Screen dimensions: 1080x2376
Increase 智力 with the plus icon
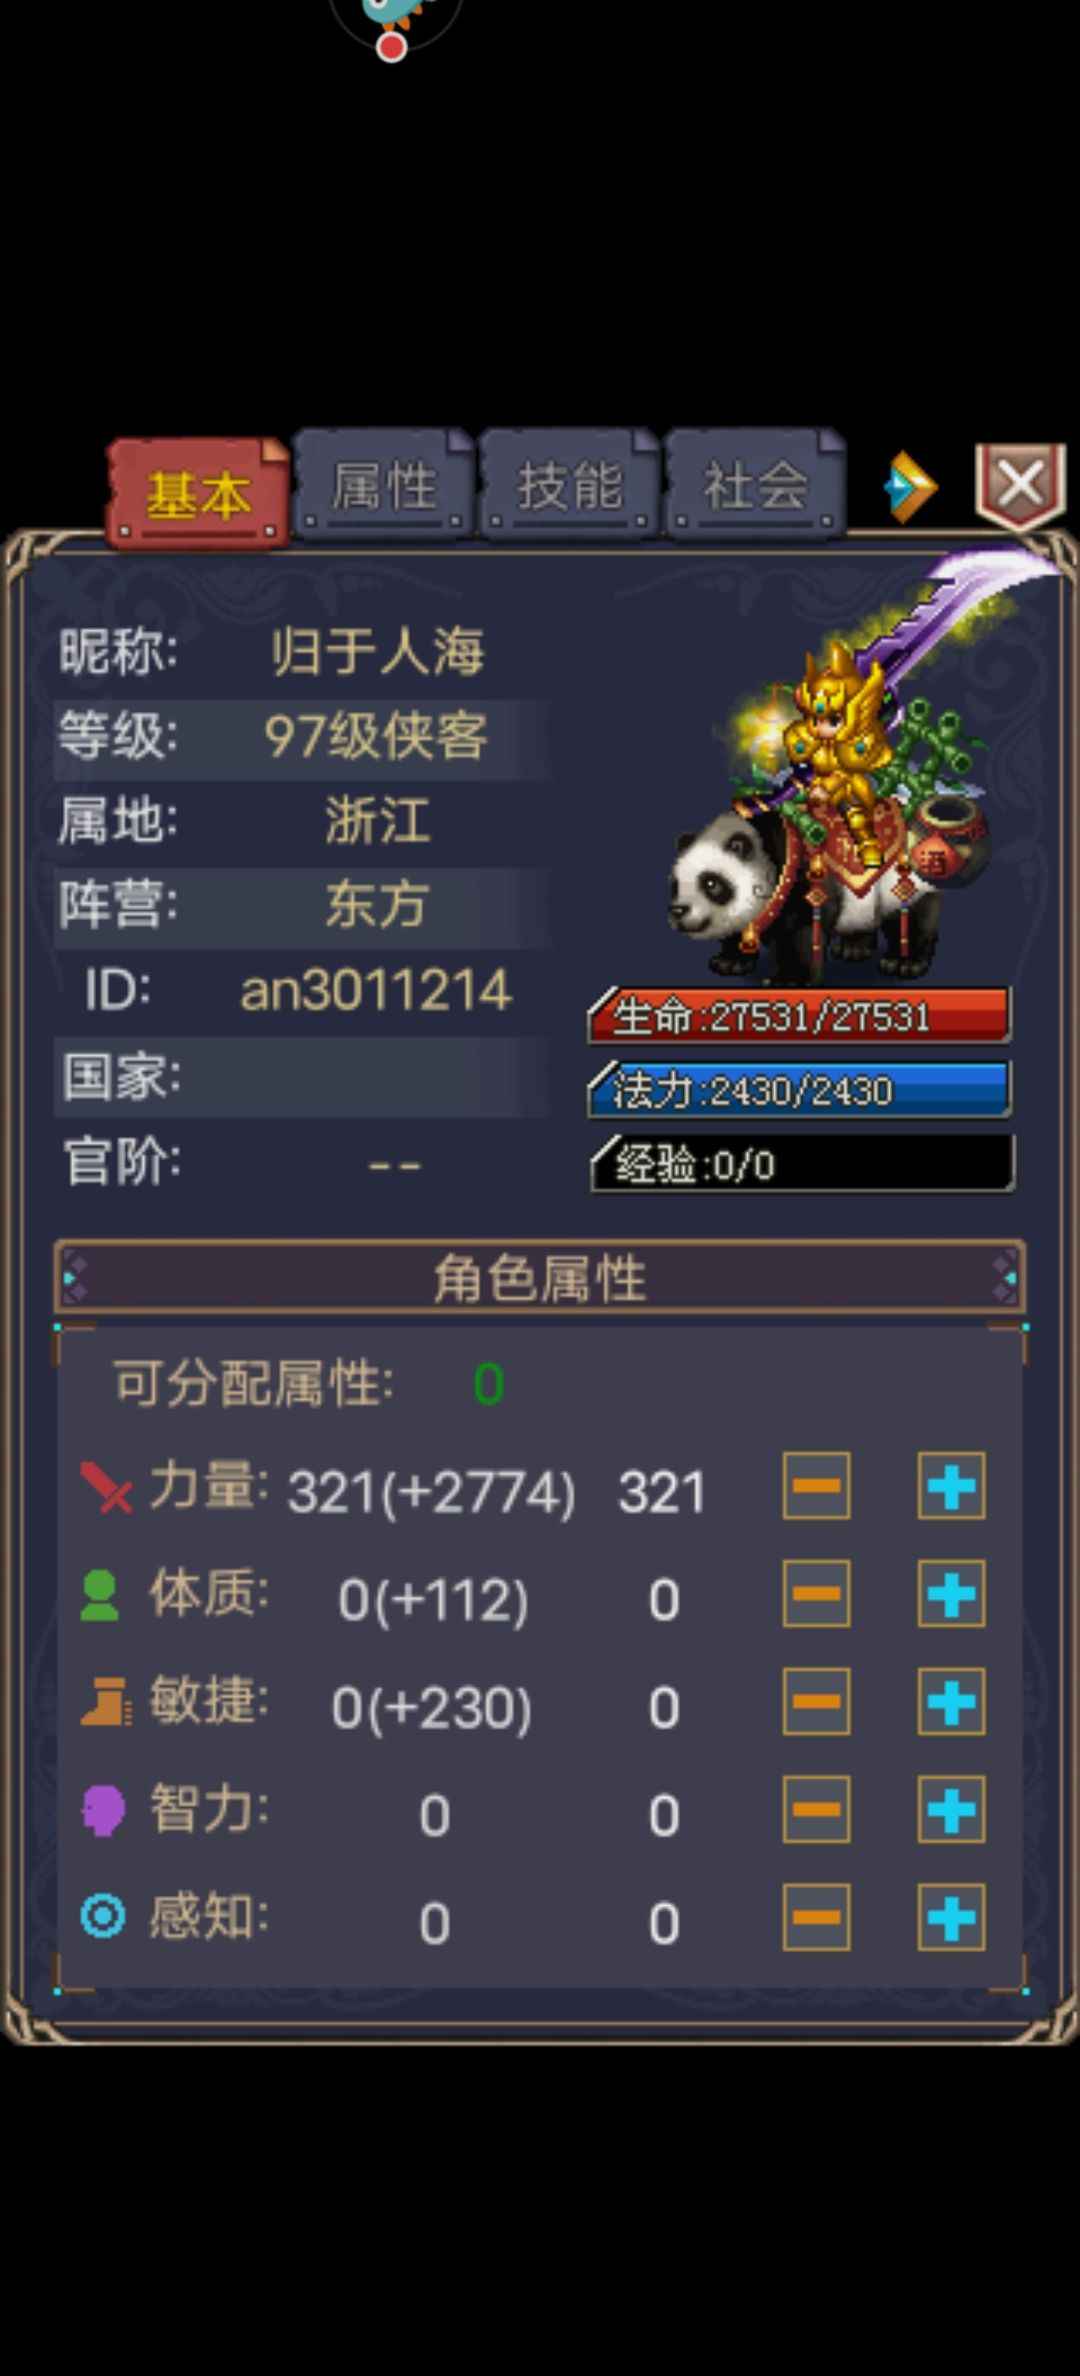[951, 1810]
